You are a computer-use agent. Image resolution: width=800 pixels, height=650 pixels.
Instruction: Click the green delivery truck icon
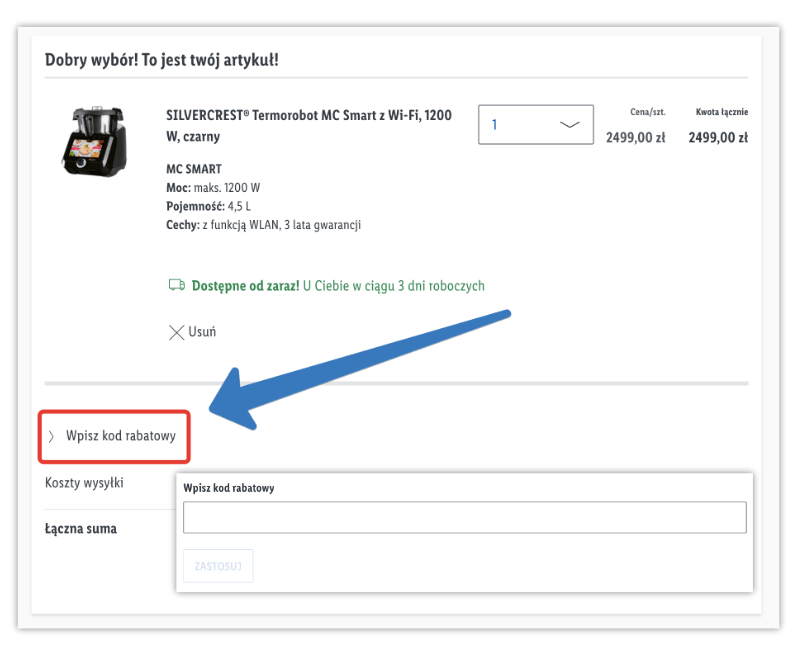177,285
